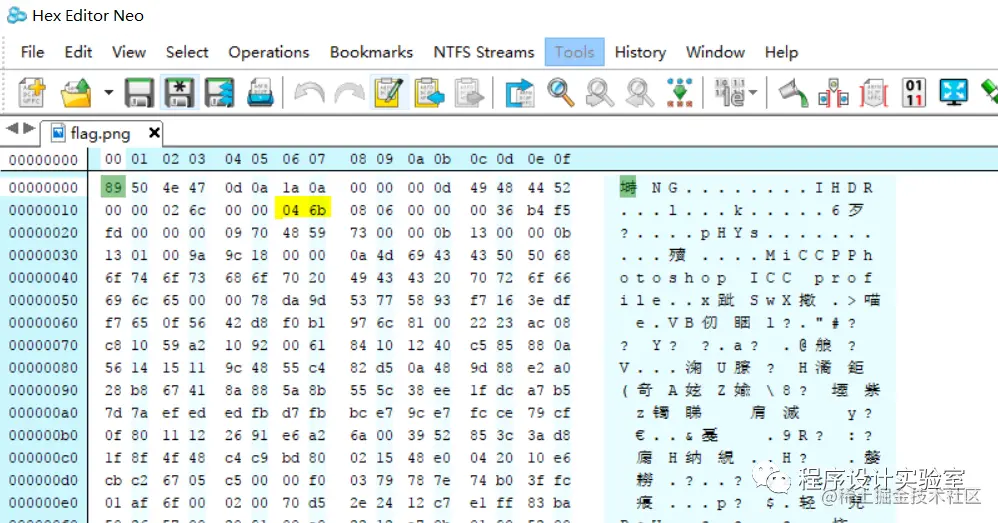Click the Find magnifying glass icon
This screenshot has height=523, width=998.
[560, 93]
